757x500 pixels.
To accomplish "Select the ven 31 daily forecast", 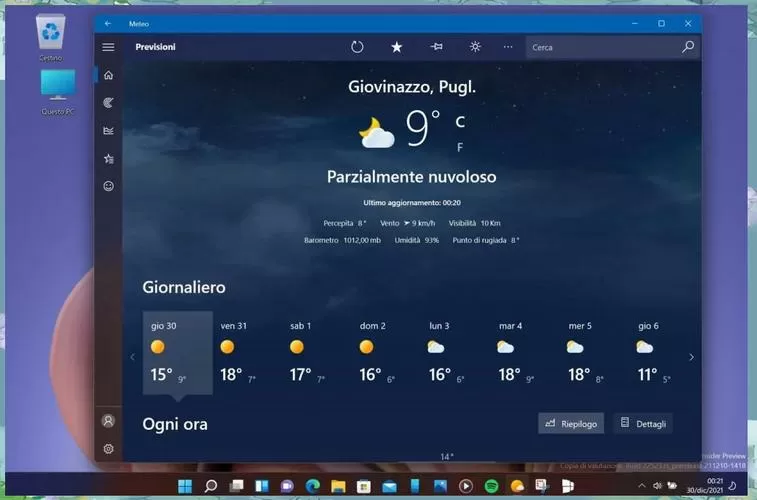I will (247, 353).
